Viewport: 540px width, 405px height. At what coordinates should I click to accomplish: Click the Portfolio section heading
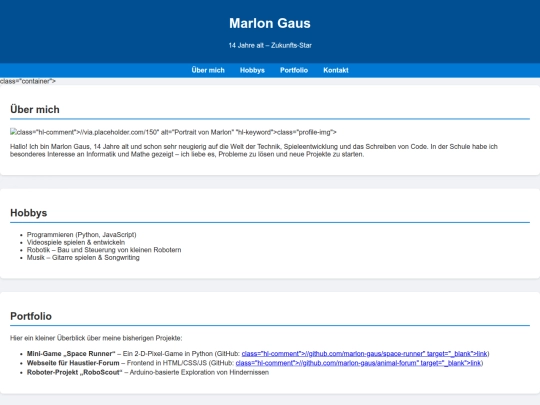31,316
